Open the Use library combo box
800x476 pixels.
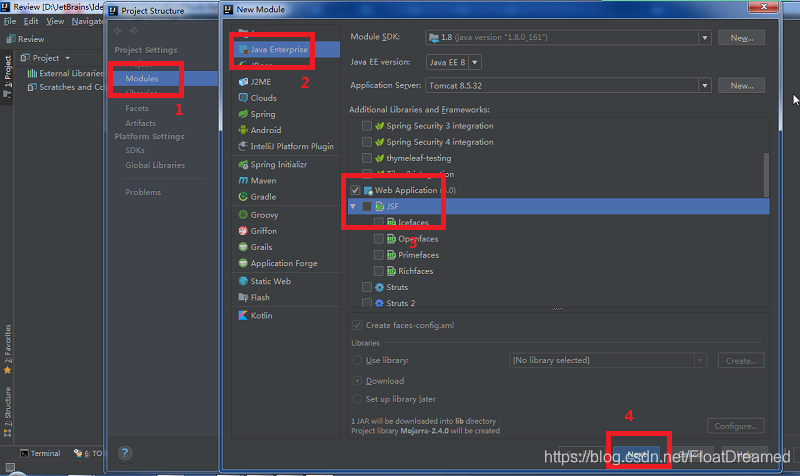click(608, 360)
